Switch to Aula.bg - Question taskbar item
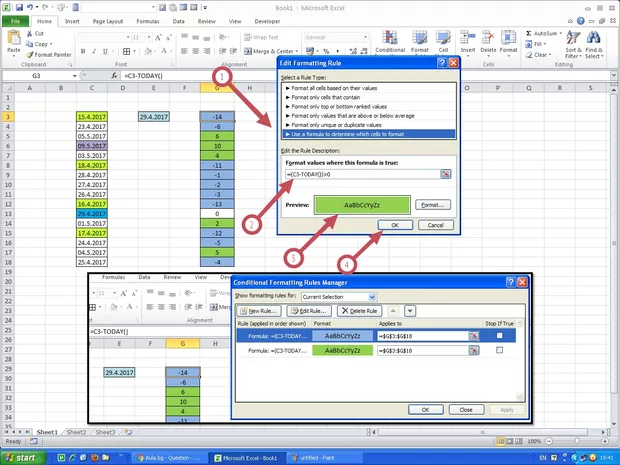Viewport: 620px width, 465px height. [168, 458]
